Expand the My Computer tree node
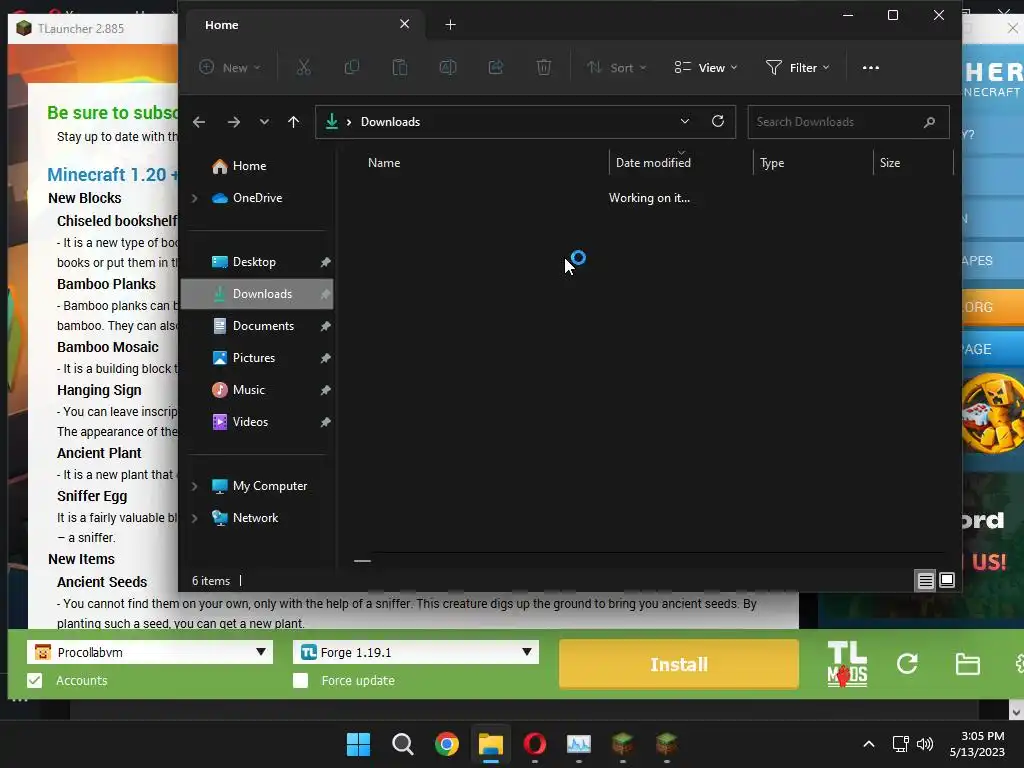The height and width of the screenshot is (768, 1024). [x=194, y=486]
